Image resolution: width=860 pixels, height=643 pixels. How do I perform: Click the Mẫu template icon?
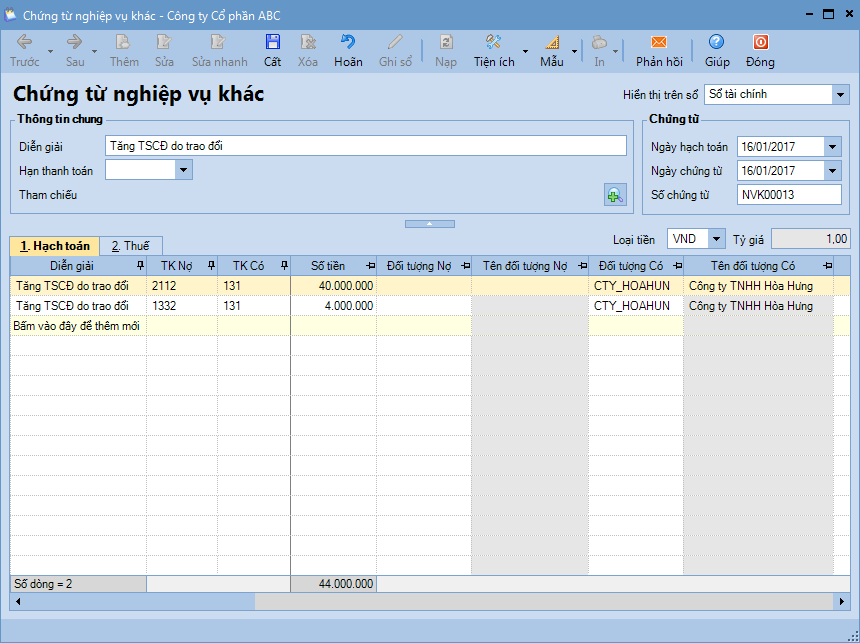552,43
